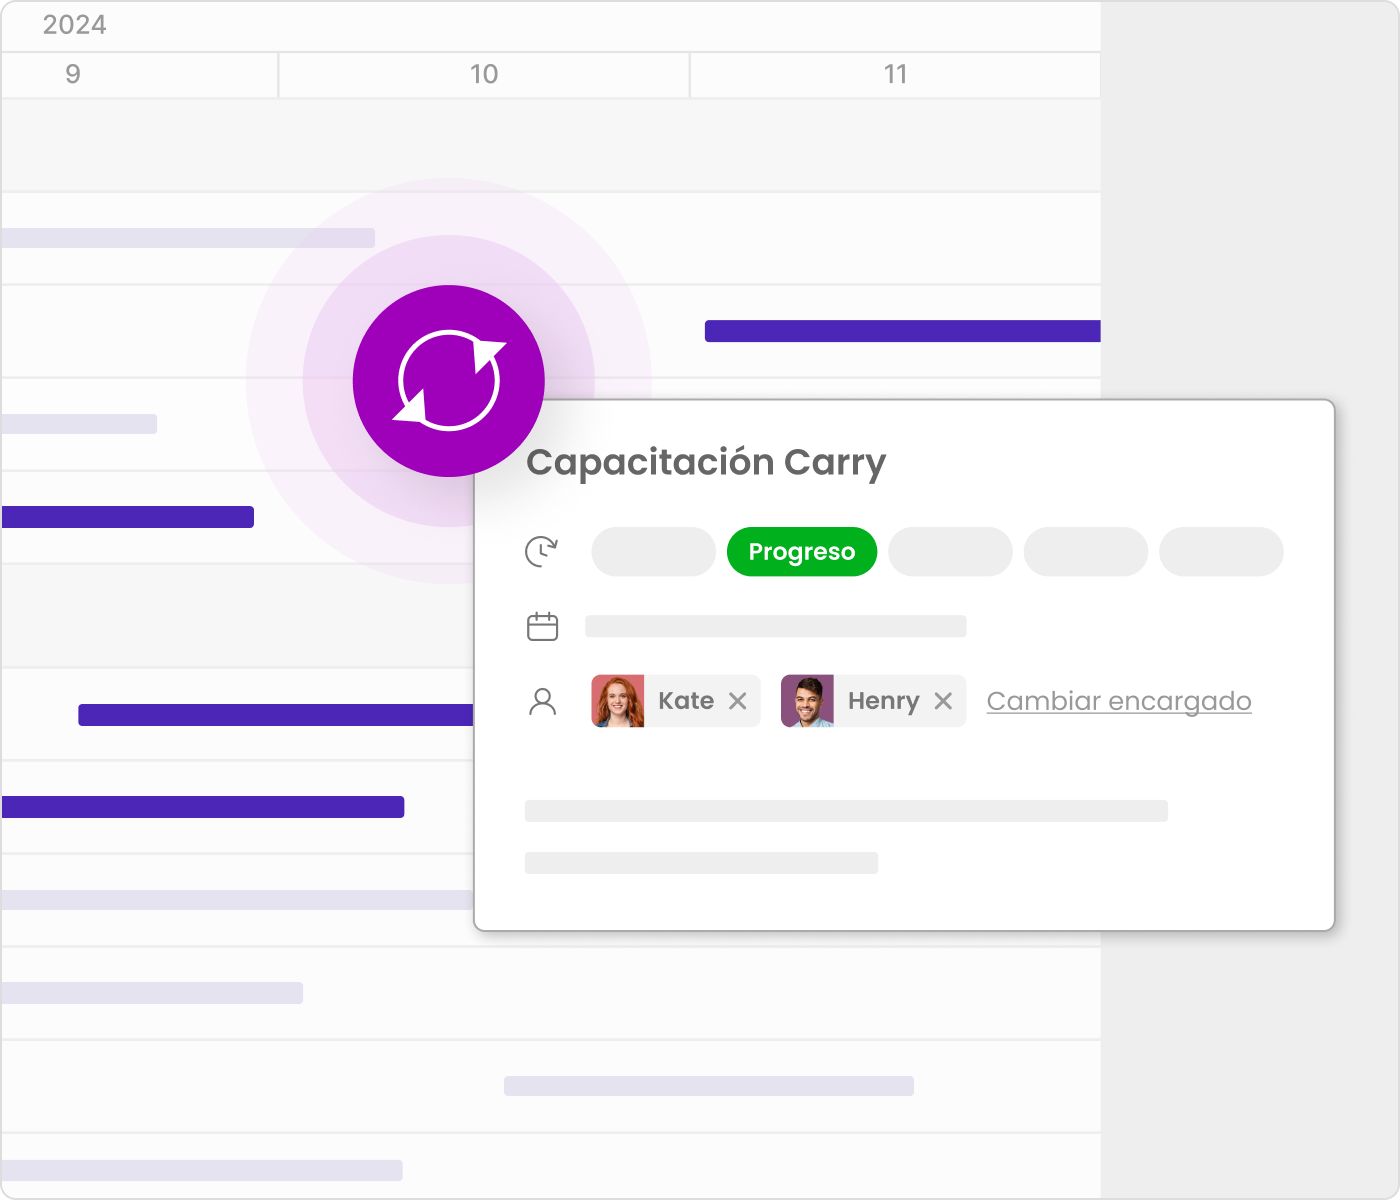
Task: Click the assignee person icon
Action: (x=542, y=701)
